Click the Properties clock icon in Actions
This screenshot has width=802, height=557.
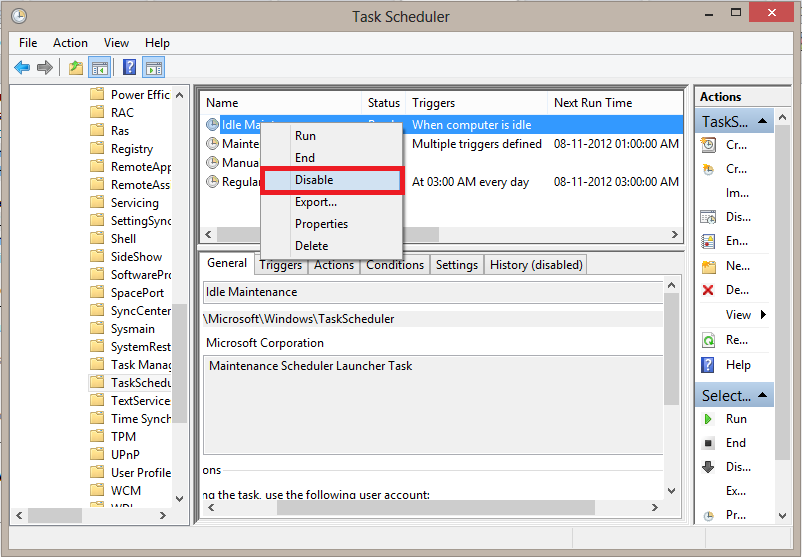click(x=708, y=516)
